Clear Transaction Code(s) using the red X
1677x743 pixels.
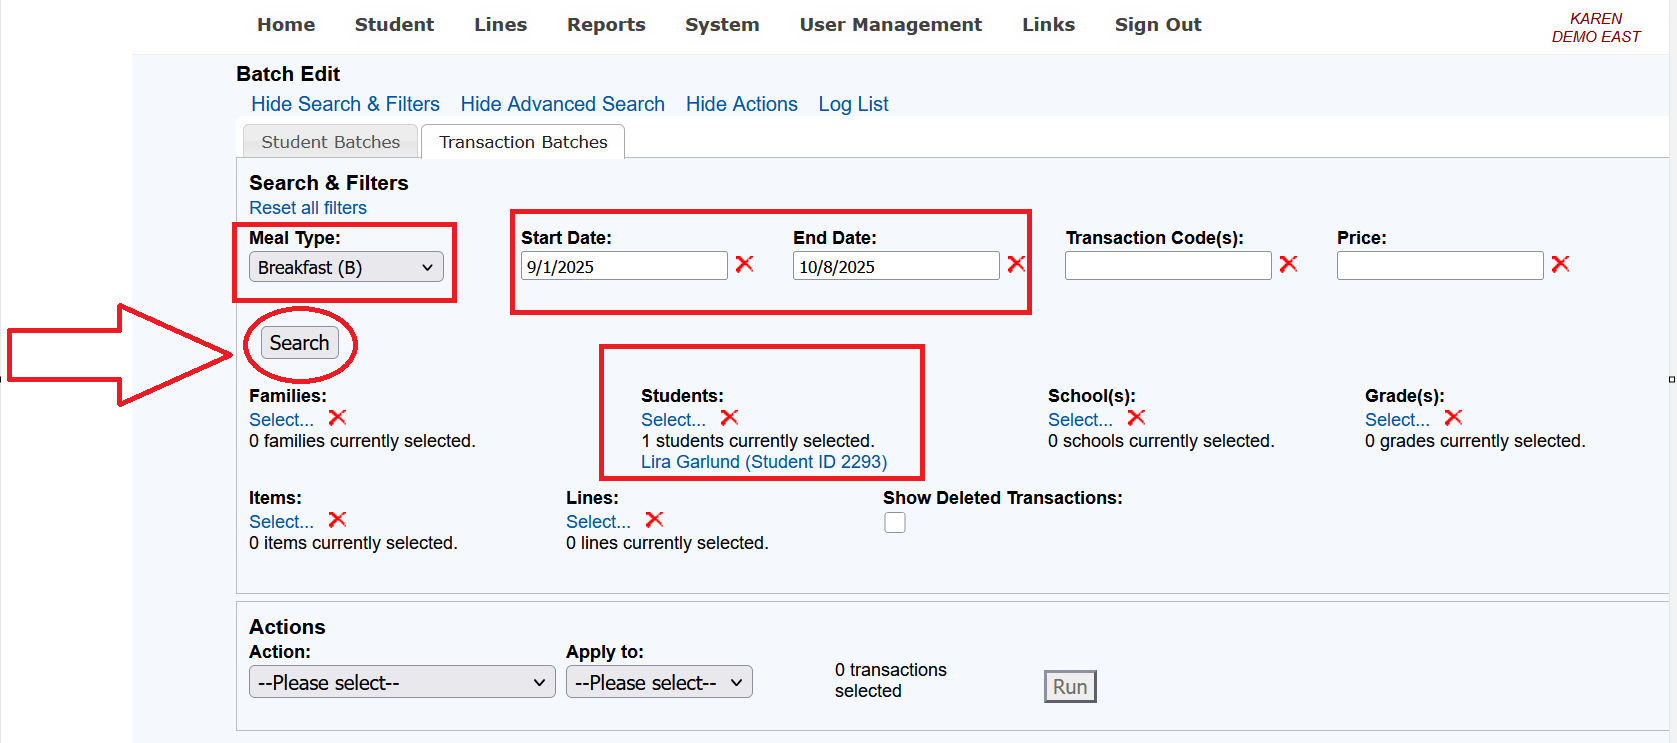[x=1288, y=264]
